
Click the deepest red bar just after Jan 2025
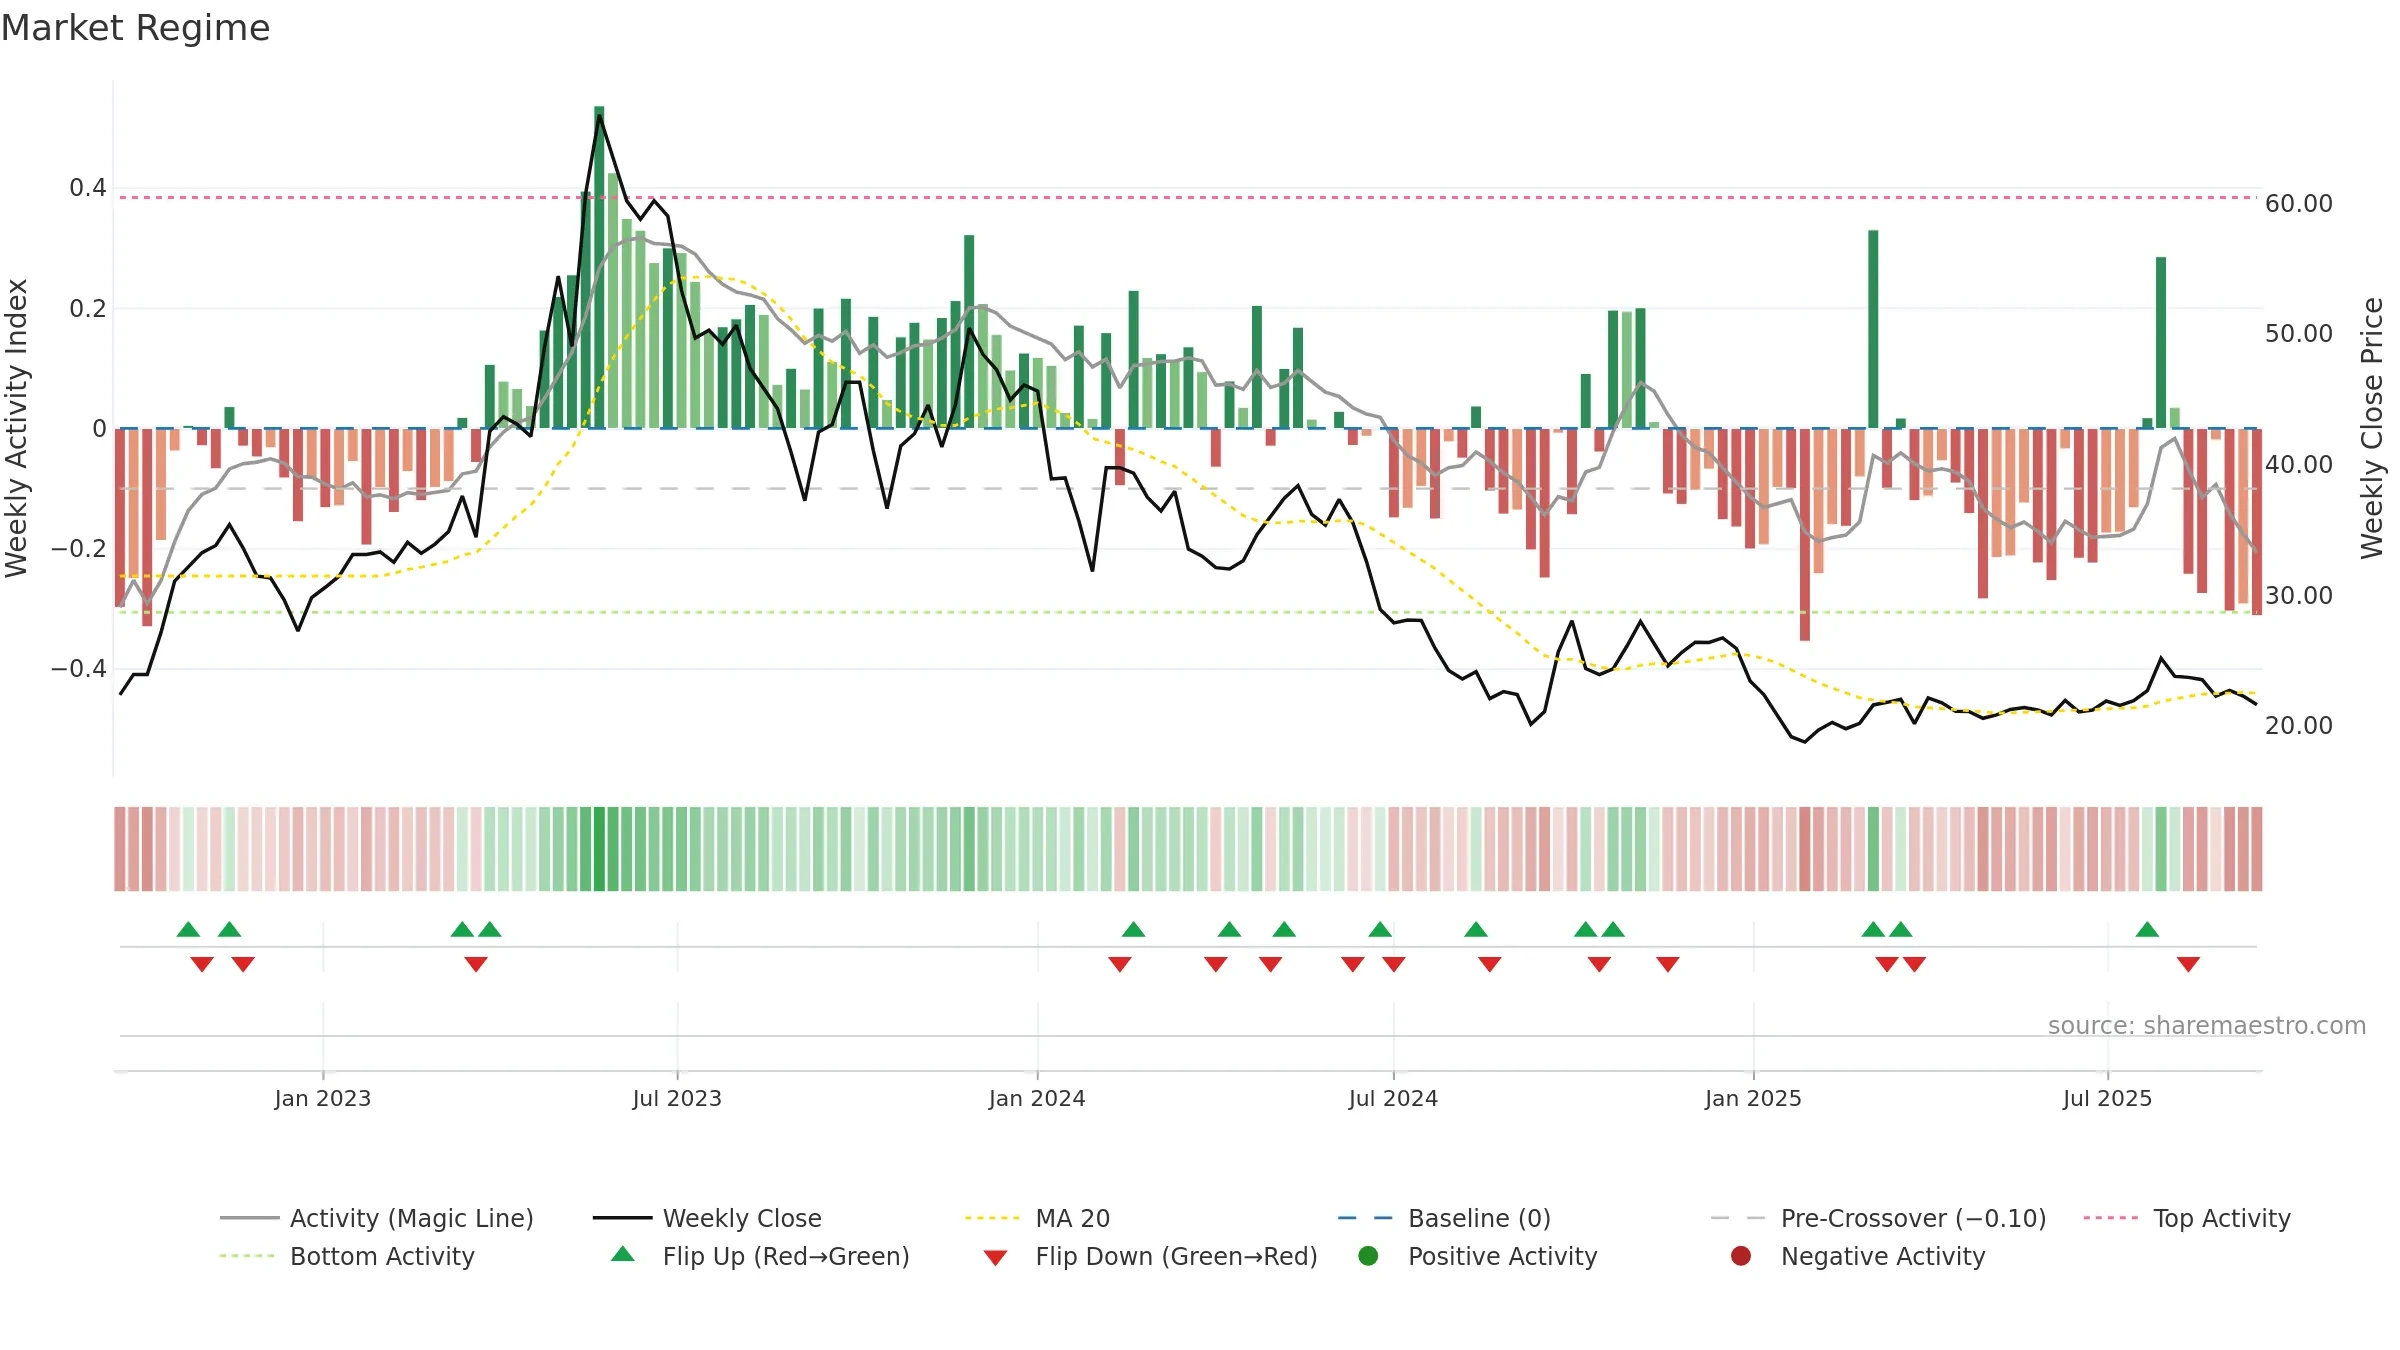[1805, 534]
